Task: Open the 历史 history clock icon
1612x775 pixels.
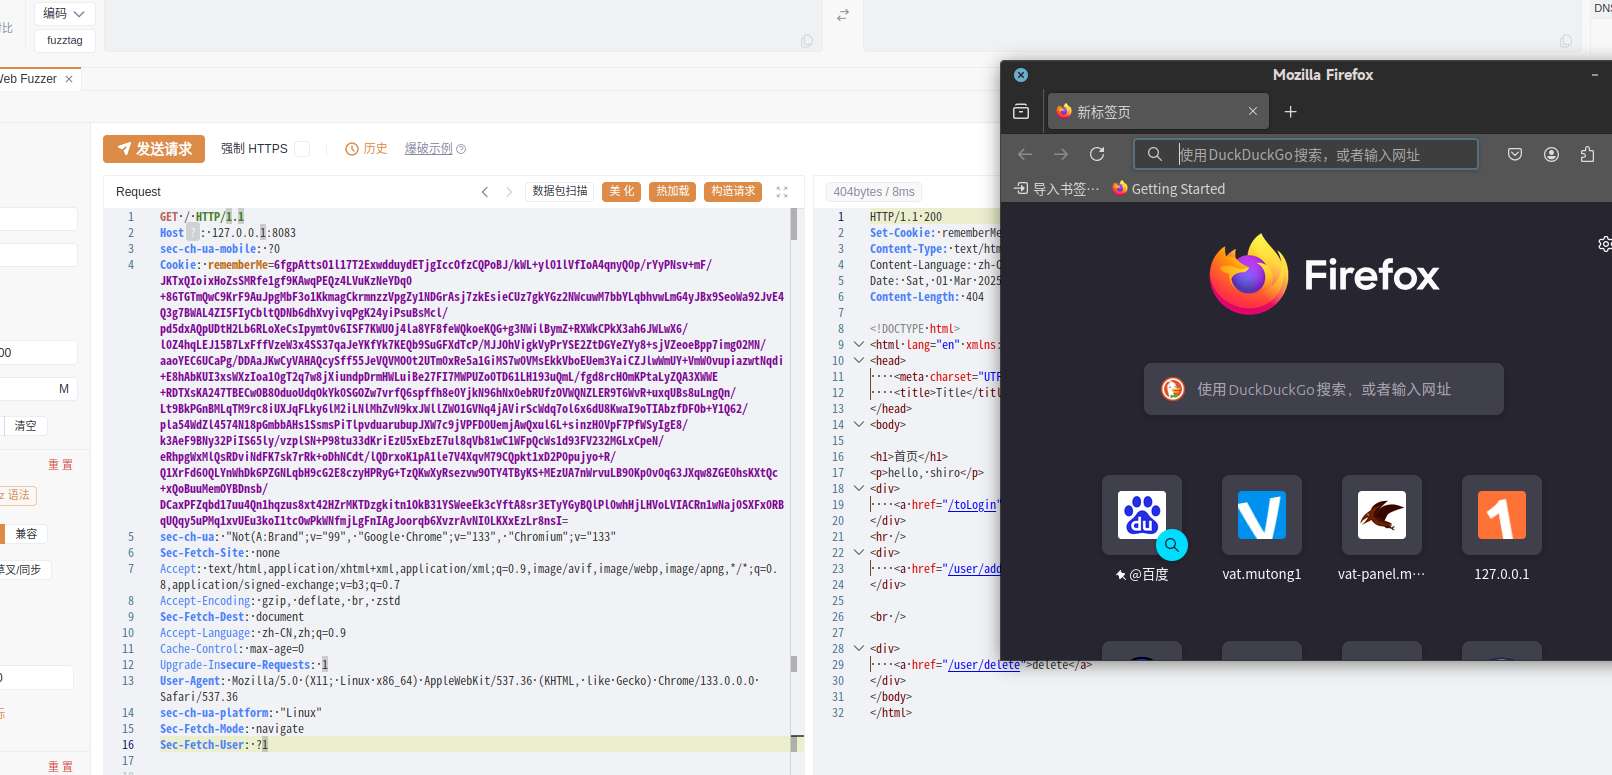Action: [x=352, y=149]
